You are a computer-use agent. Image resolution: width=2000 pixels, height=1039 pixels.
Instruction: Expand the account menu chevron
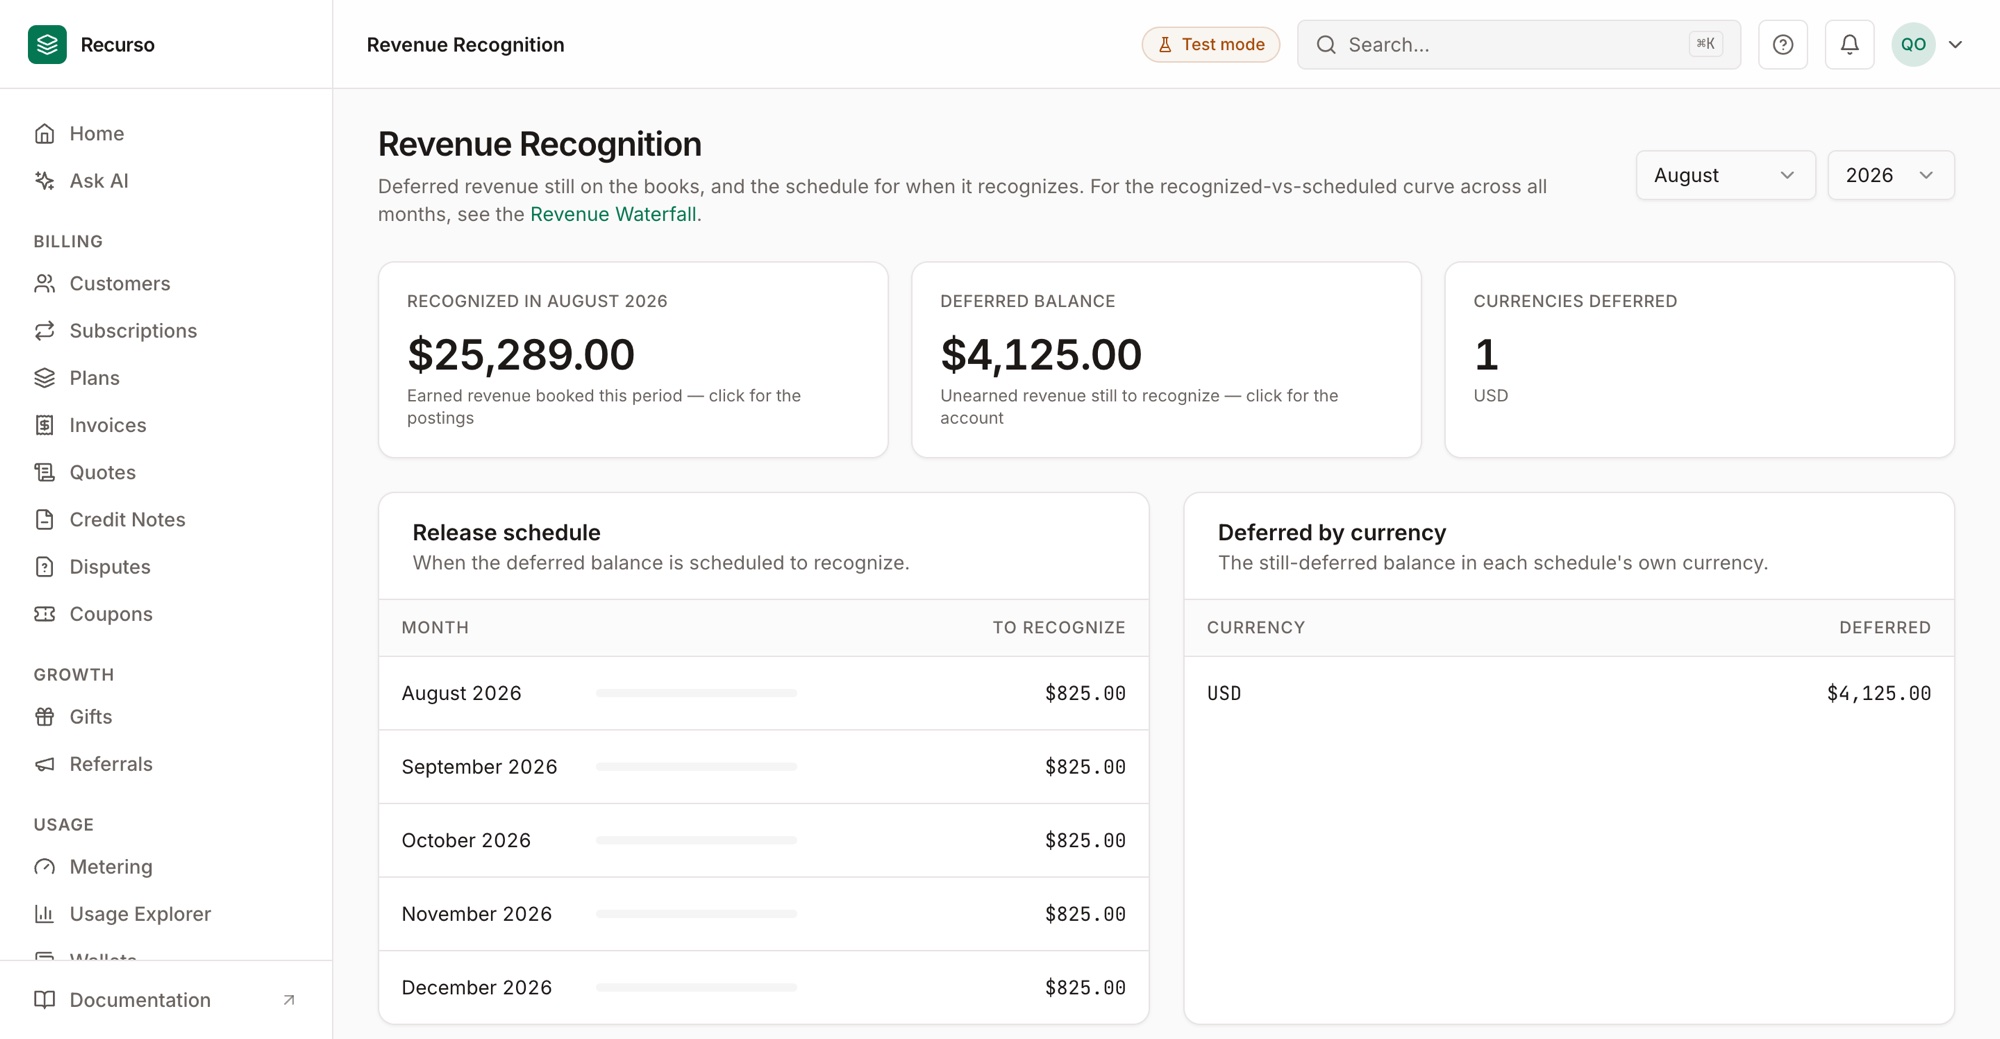pos(1956,44)
